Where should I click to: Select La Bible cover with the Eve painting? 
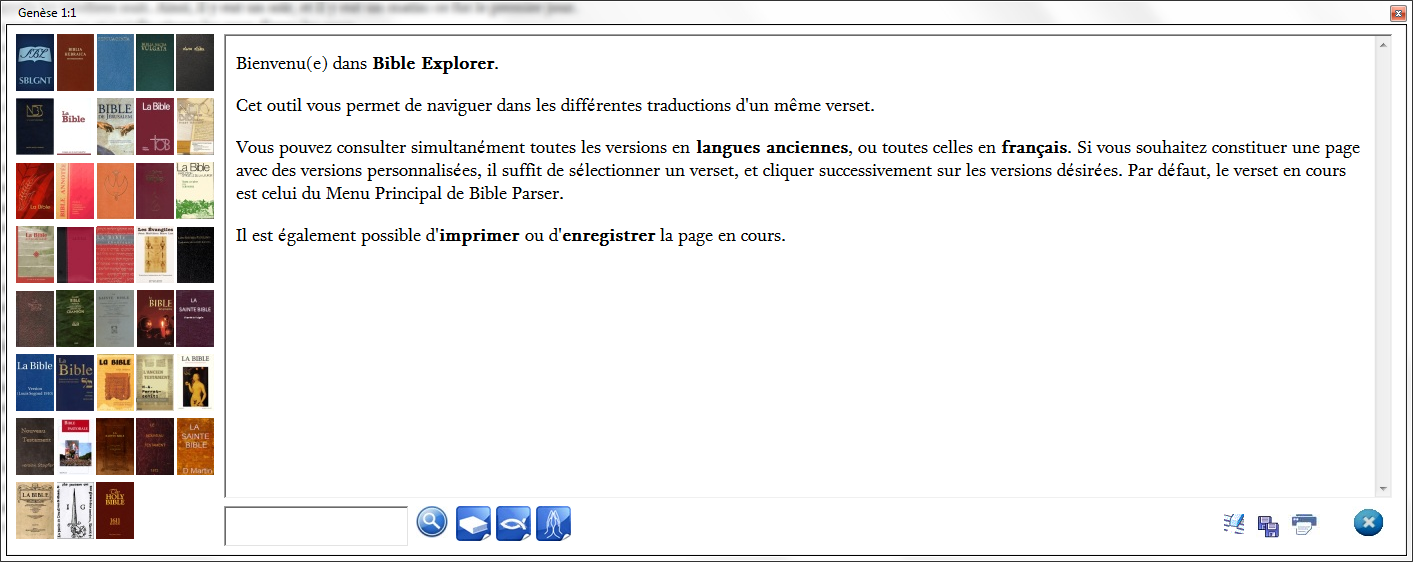point(195,383)
